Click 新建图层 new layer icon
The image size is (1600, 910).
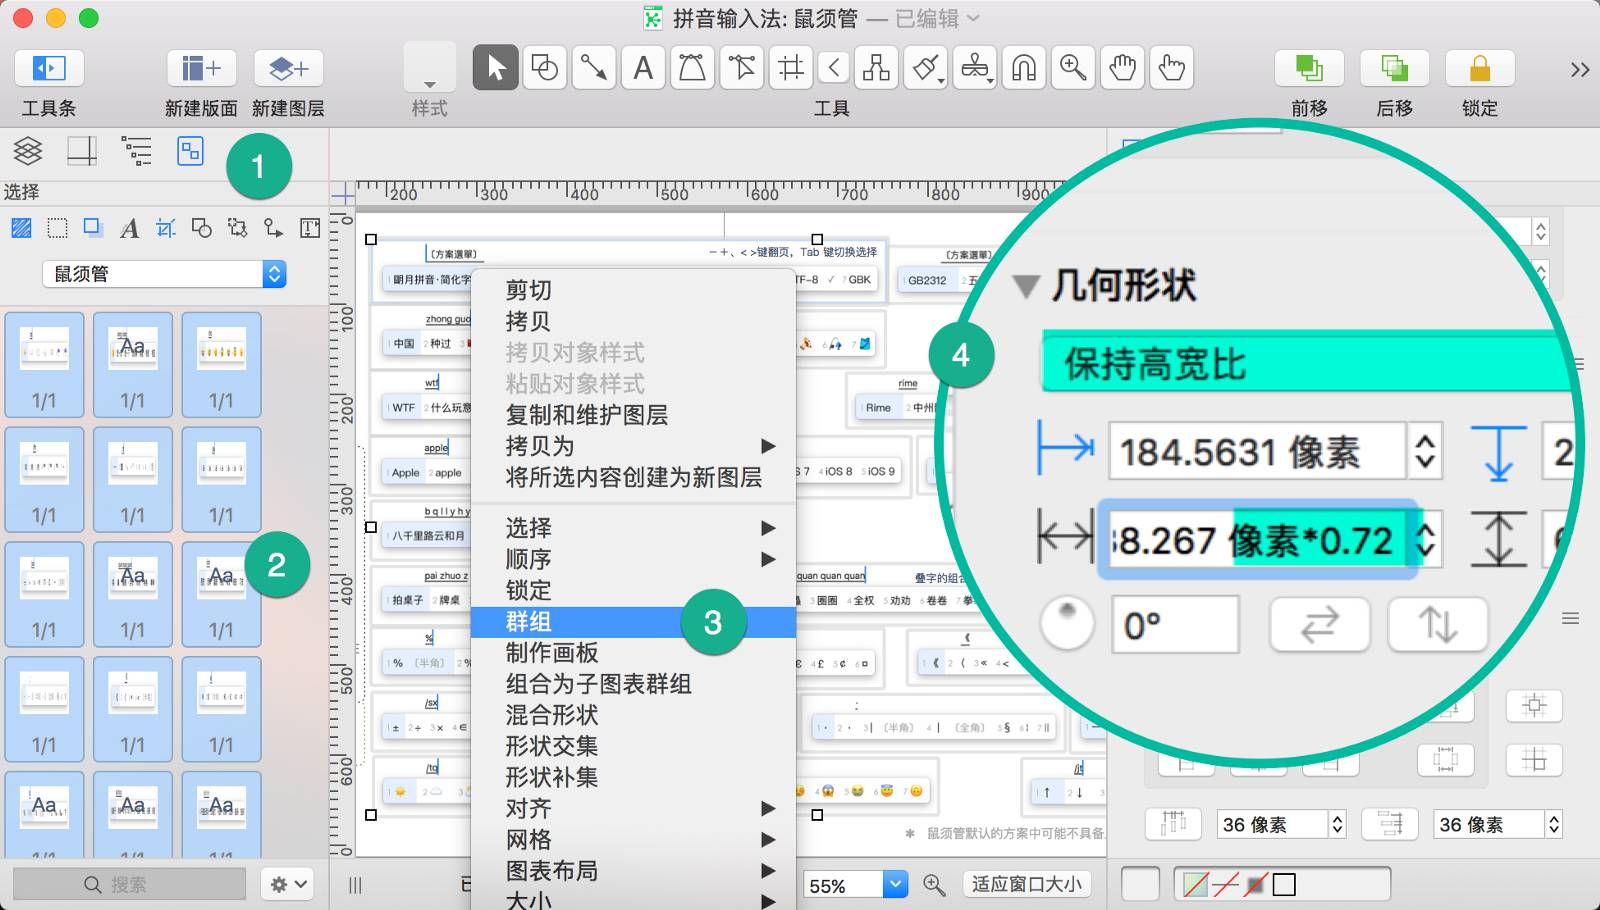click(288, 68)
